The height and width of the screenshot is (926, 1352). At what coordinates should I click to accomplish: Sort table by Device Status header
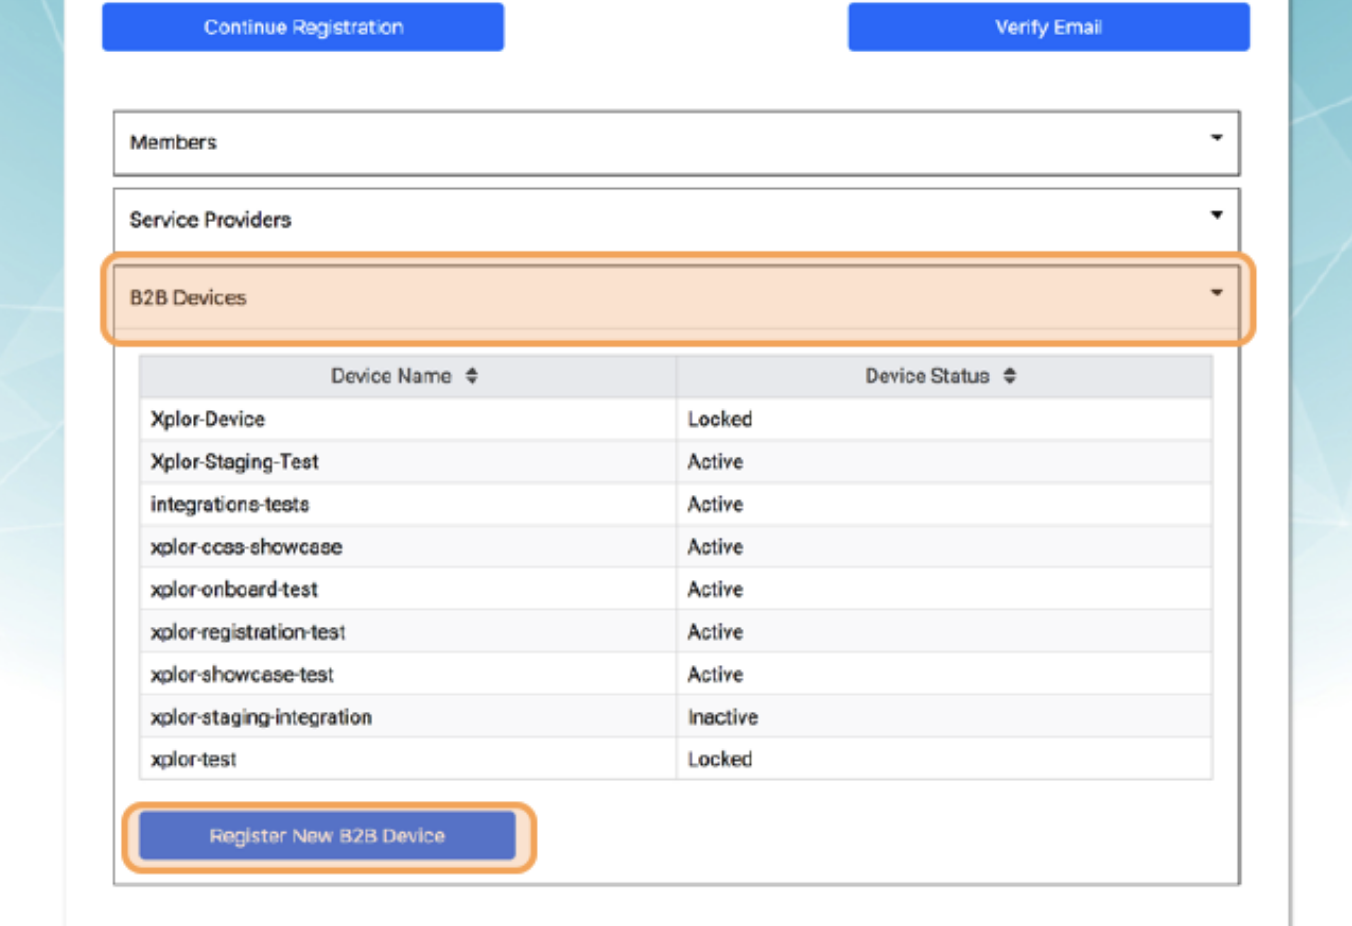coord(927,376)
